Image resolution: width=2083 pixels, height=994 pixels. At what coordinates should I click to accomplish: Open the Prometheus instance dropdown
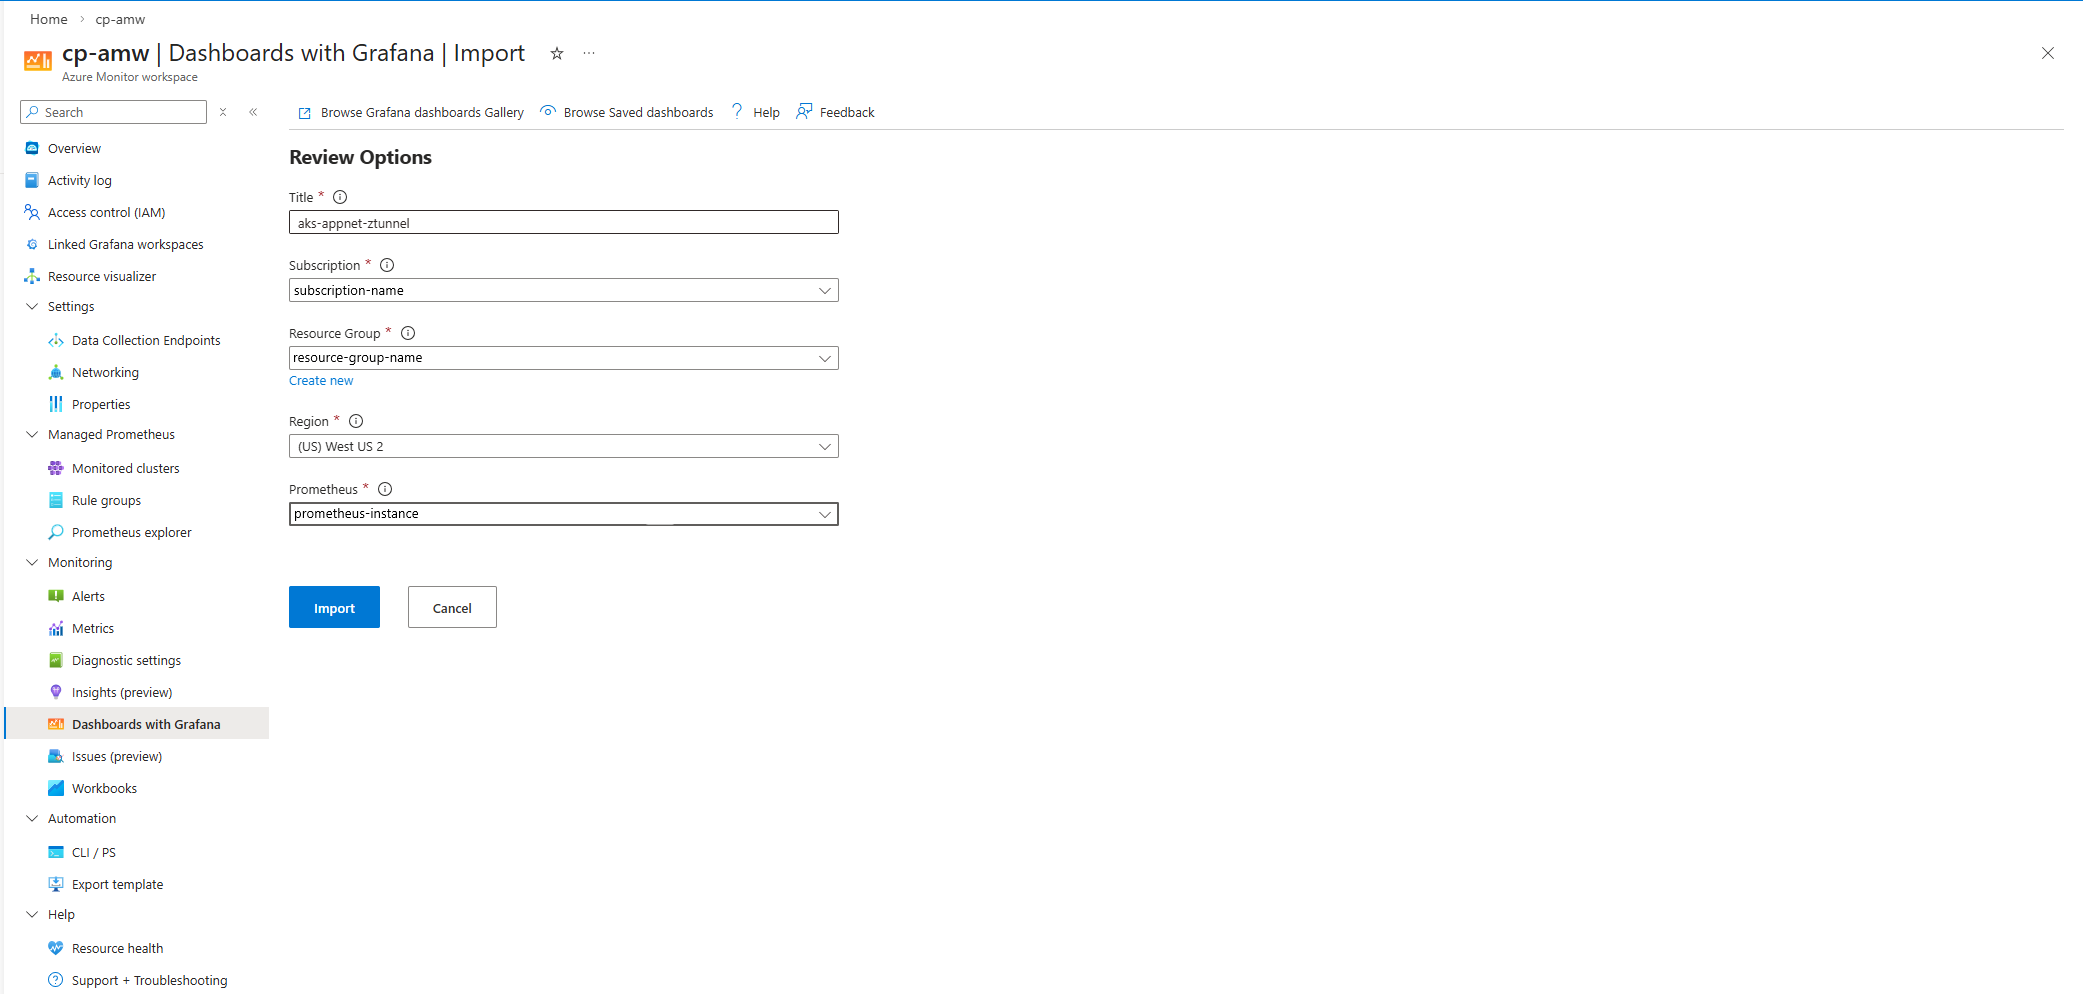coord(564,514)
